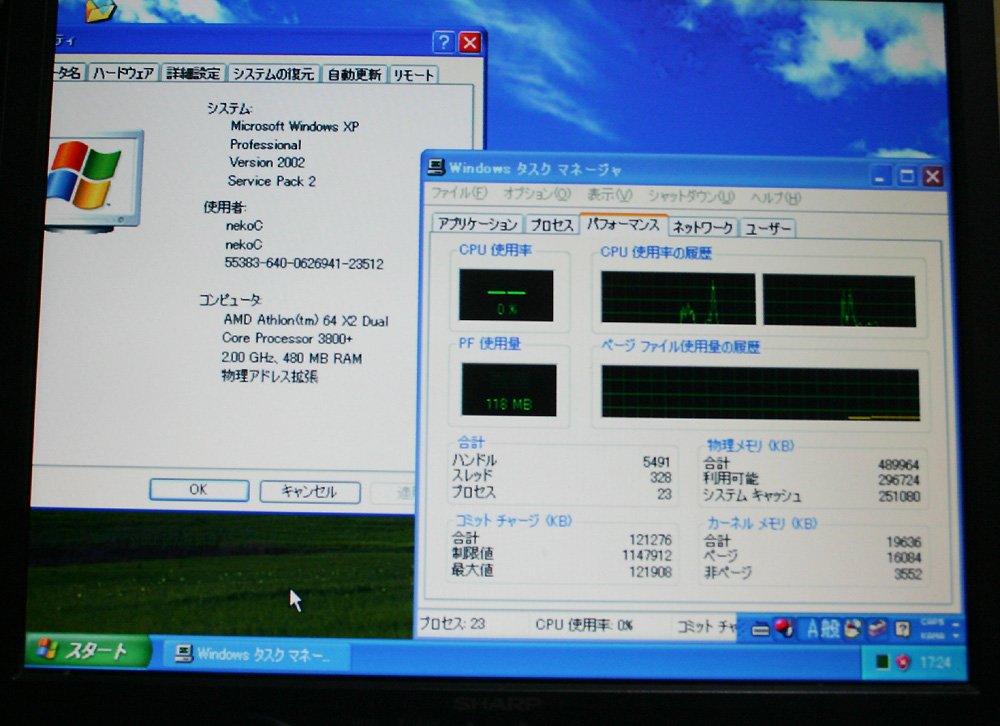The image size is (1000, 726).
Task: Click the システム キャッシュ value 251080
Action: [x=899, y=496]
